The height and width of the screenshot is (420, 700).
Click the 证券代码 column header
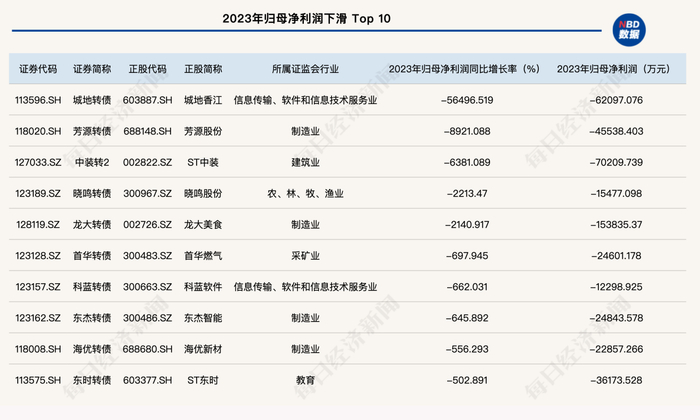point(38,69)
